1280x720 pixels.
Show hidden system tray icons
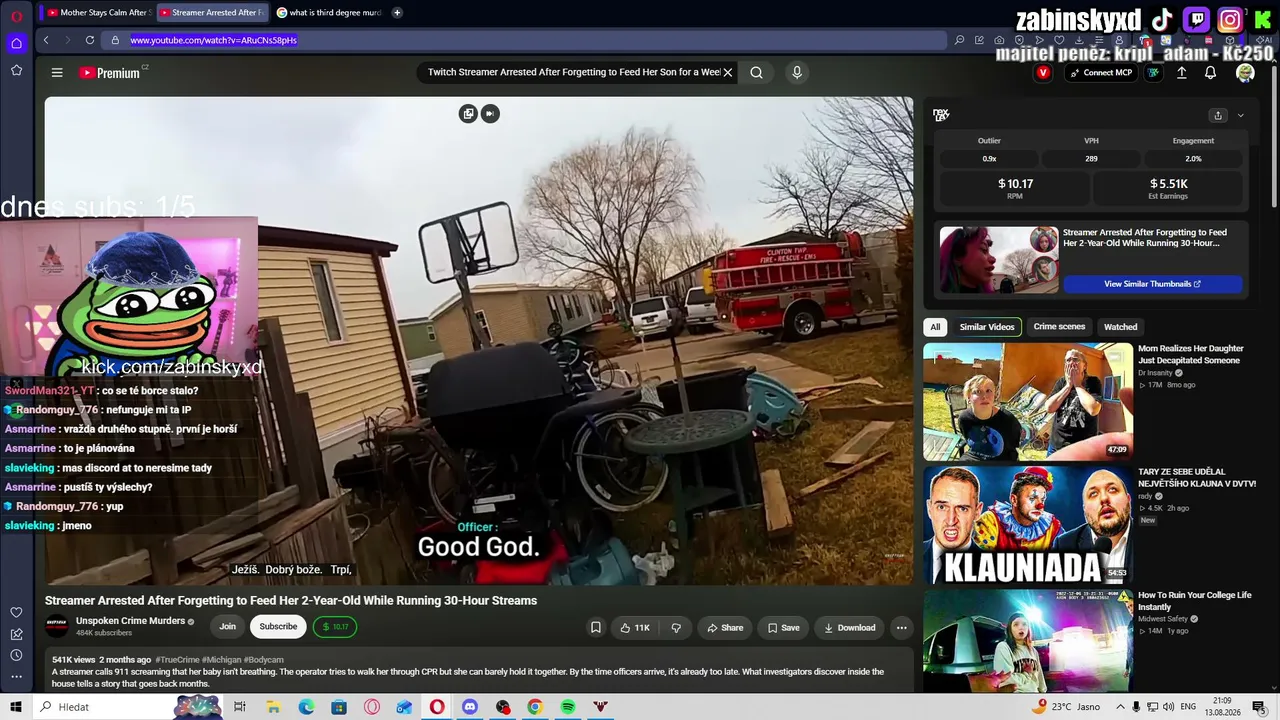tap(1120, 707)
